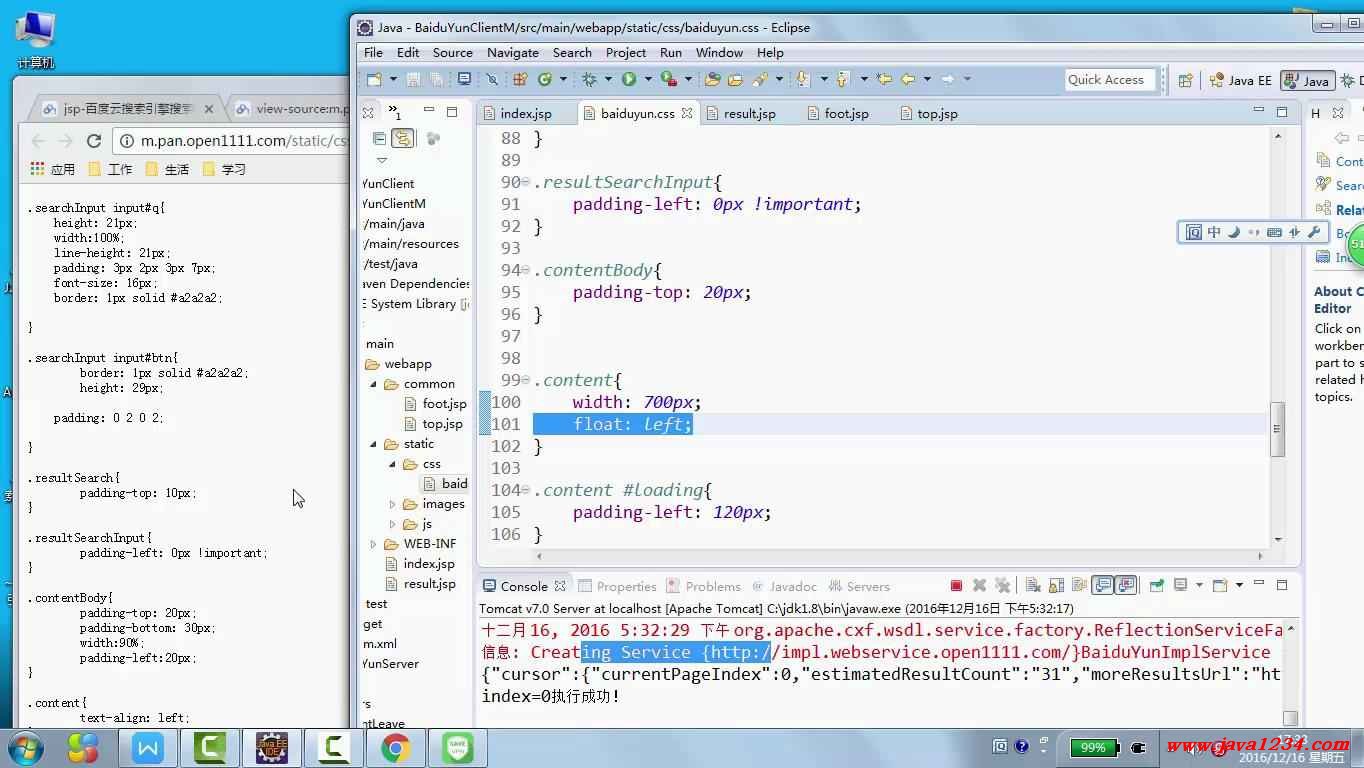Click the Remove Launch X icon in Console
The width and height of the screenshot is (1364, 768).
pos(980,586)
